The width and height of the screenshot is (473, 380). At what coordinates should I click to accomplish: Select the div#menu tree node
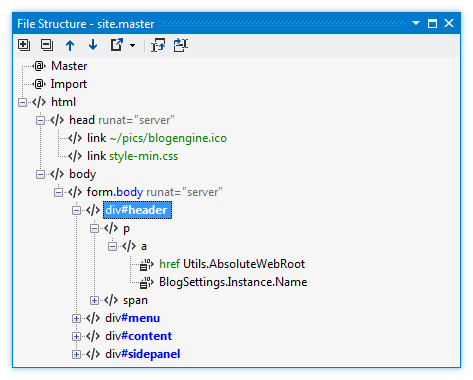click(132, 318)
